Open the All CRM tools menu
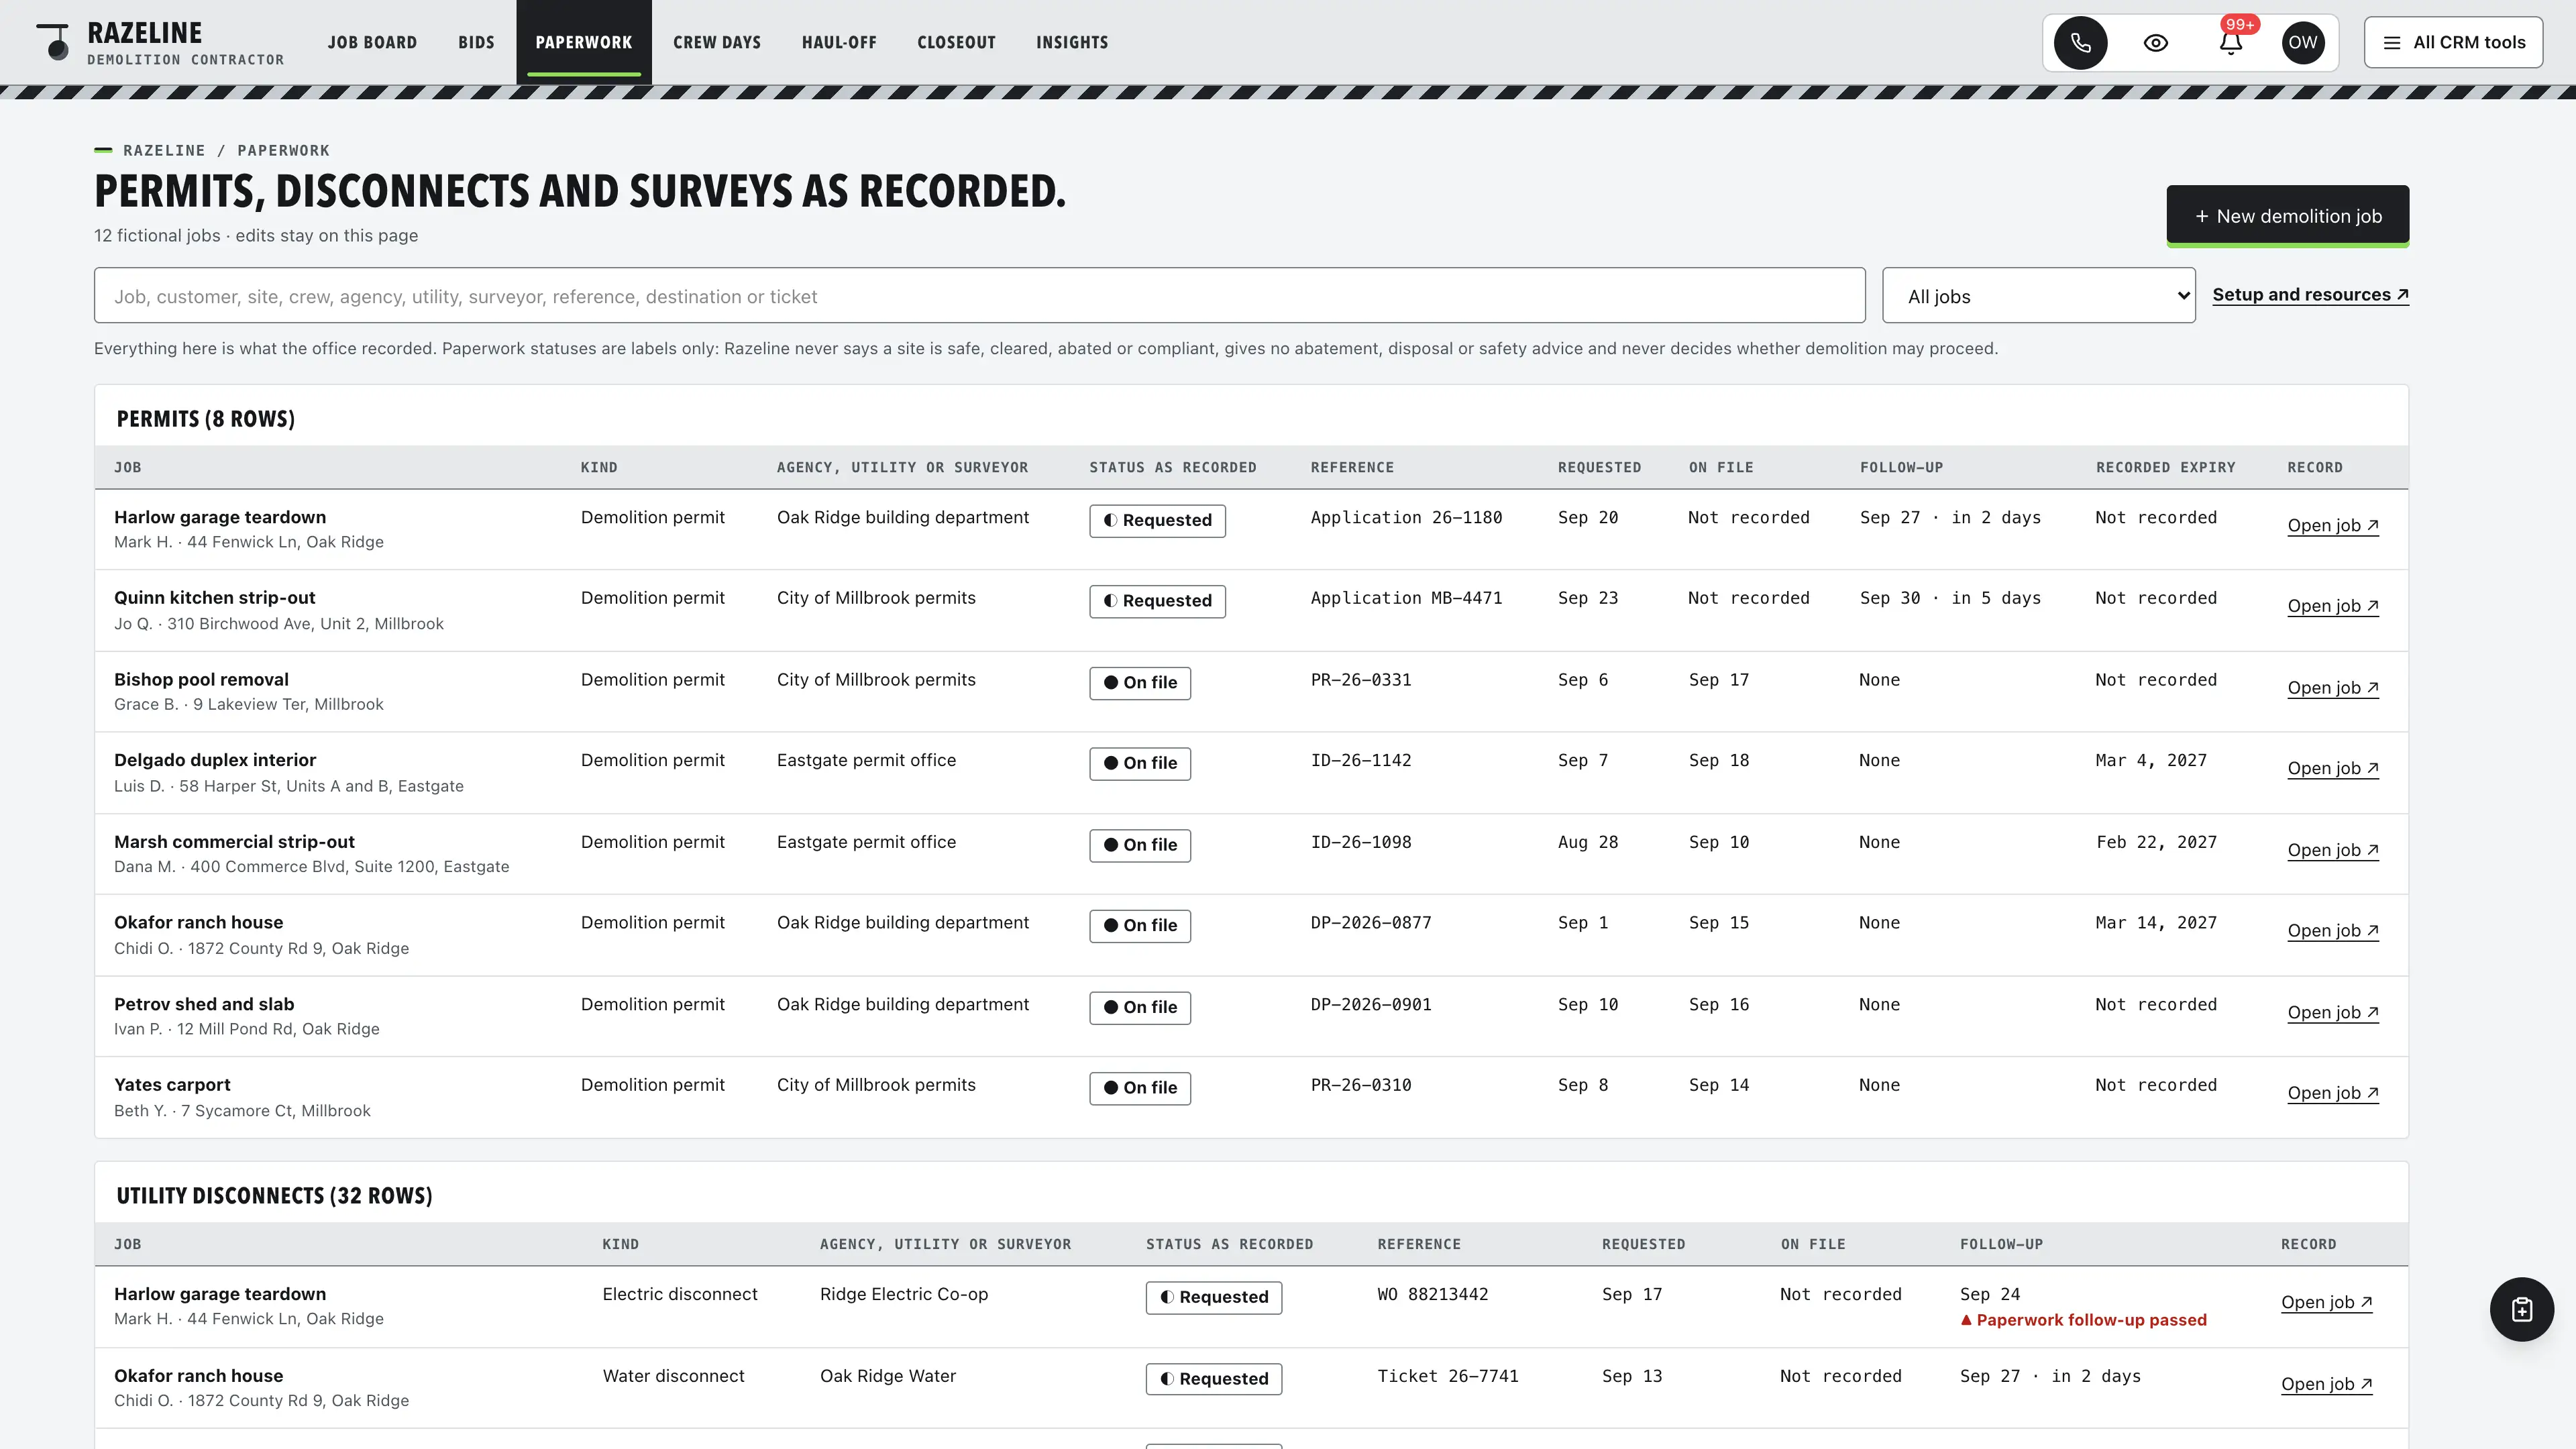This screenshot has height=1449, width=2576. pyautogui.click(x=2453, y=43)
